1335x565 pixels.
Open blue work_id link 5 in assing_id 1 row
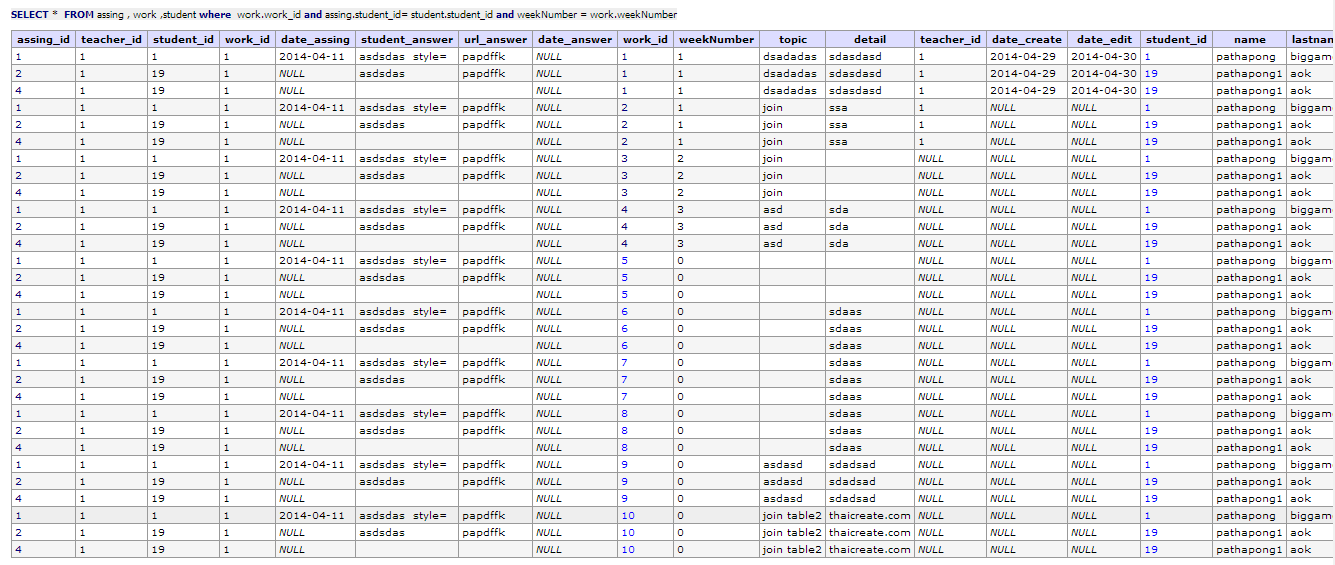click(x=625, y=260)
